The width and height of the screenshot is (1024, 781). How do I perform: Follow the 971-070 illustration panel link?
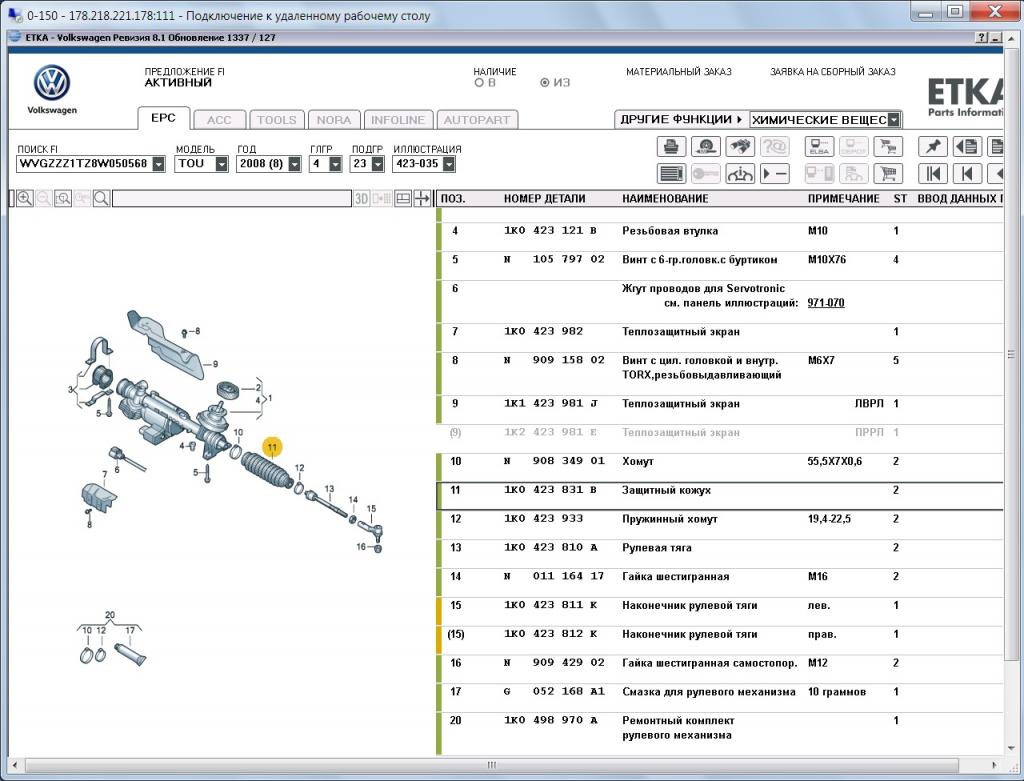pyautogui.click(x=825, y=303)
